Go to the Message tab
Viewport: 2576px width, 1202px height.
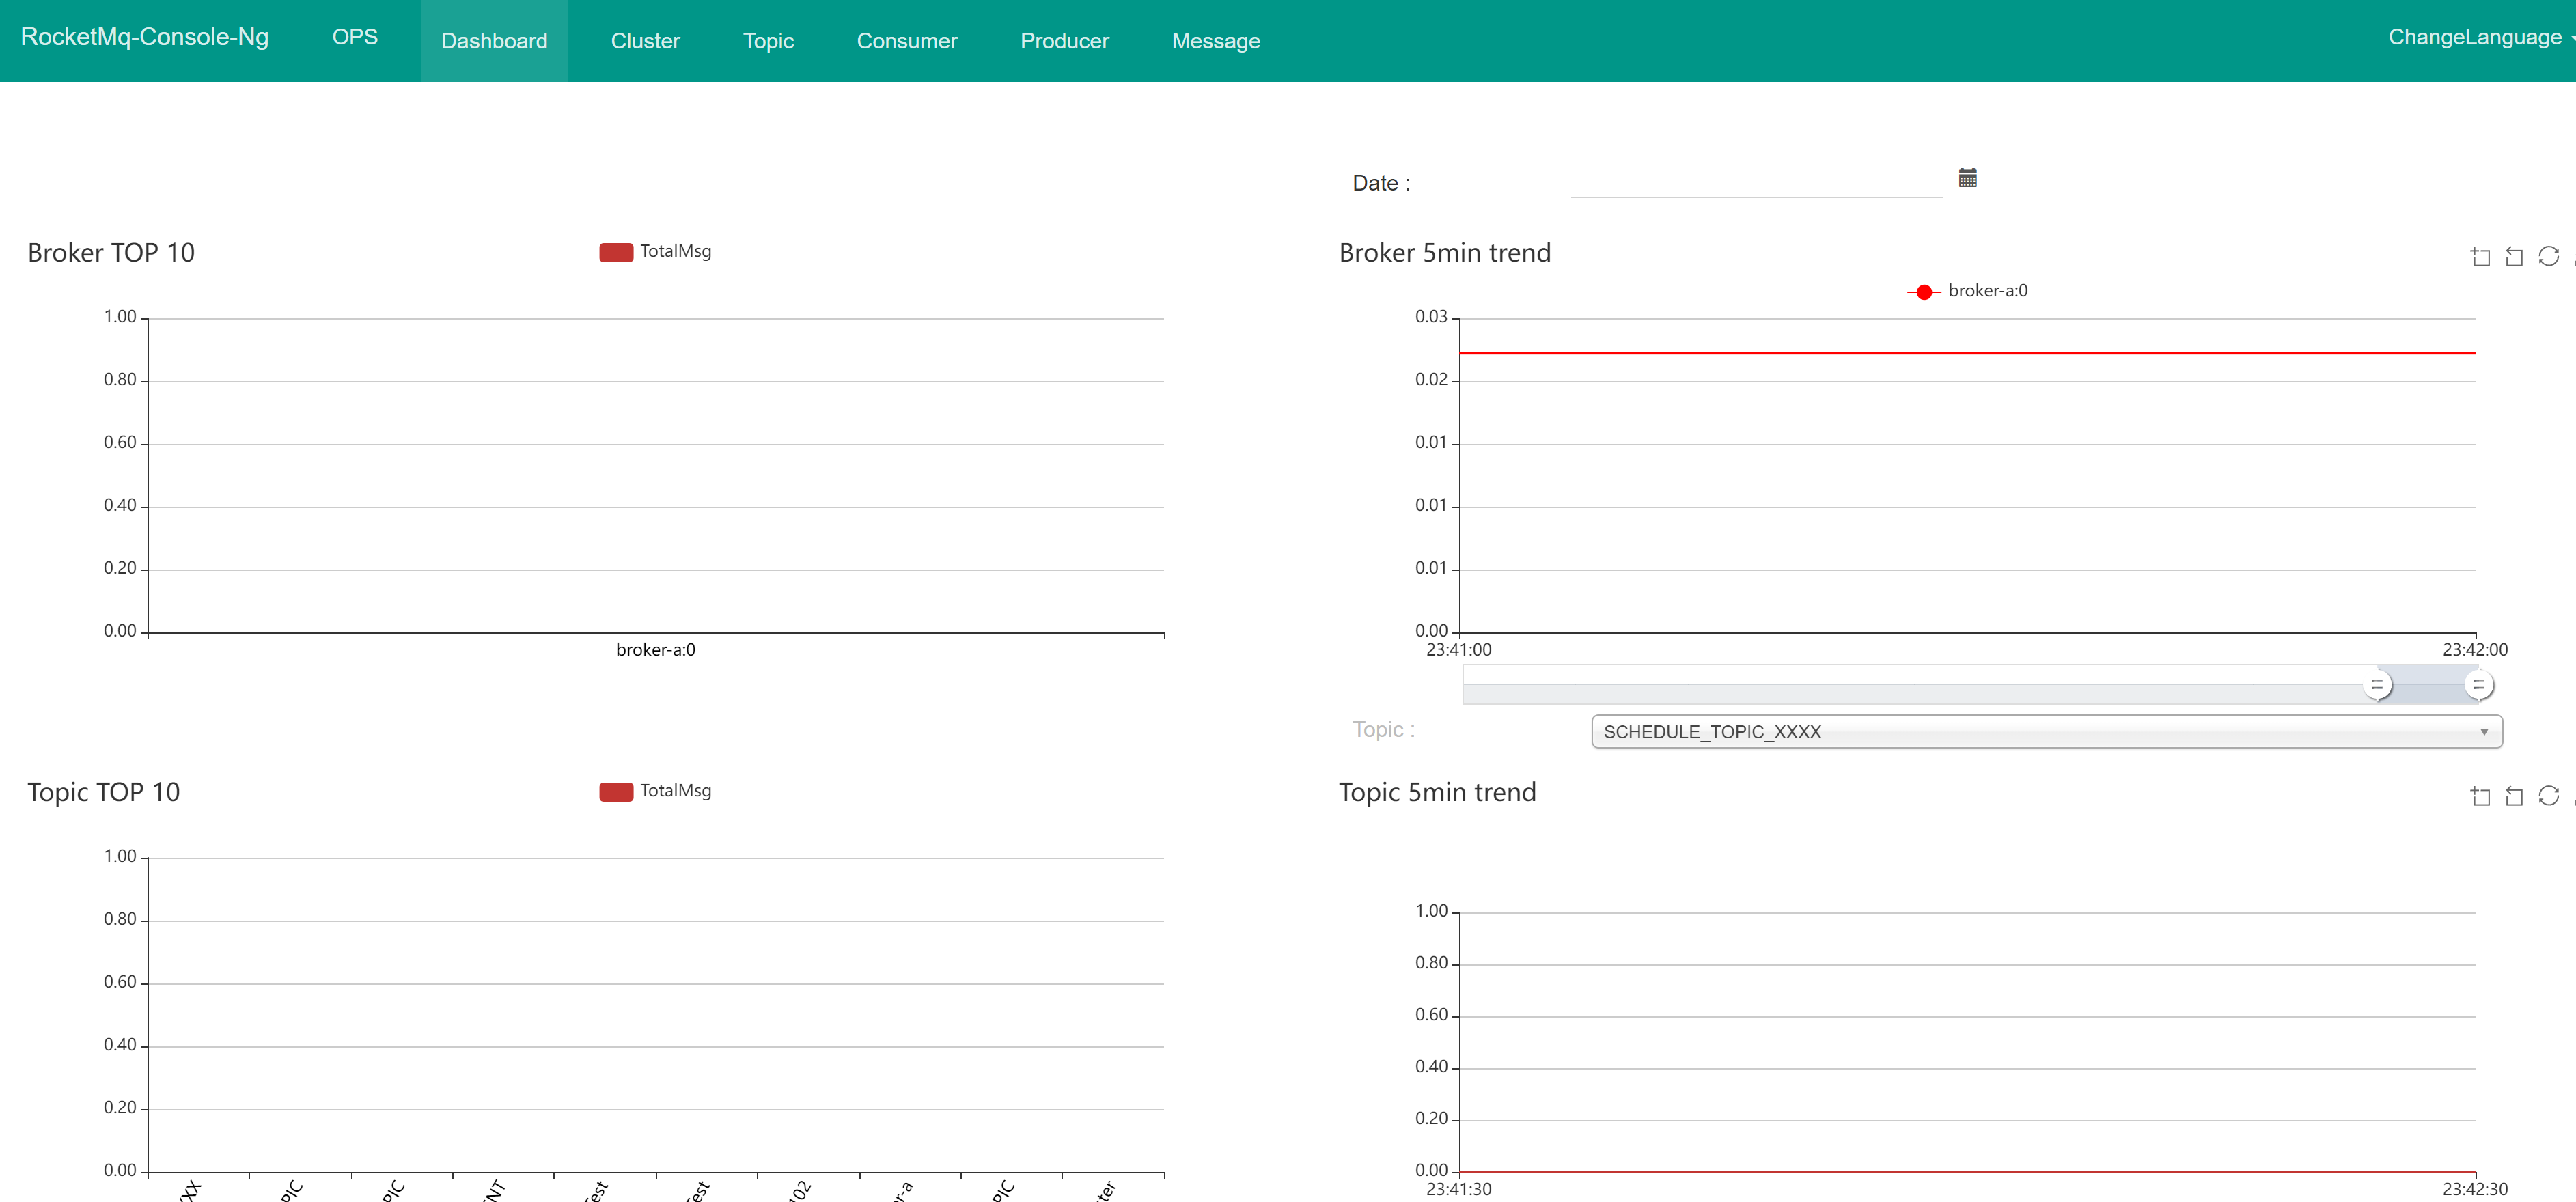point(1215,41)
